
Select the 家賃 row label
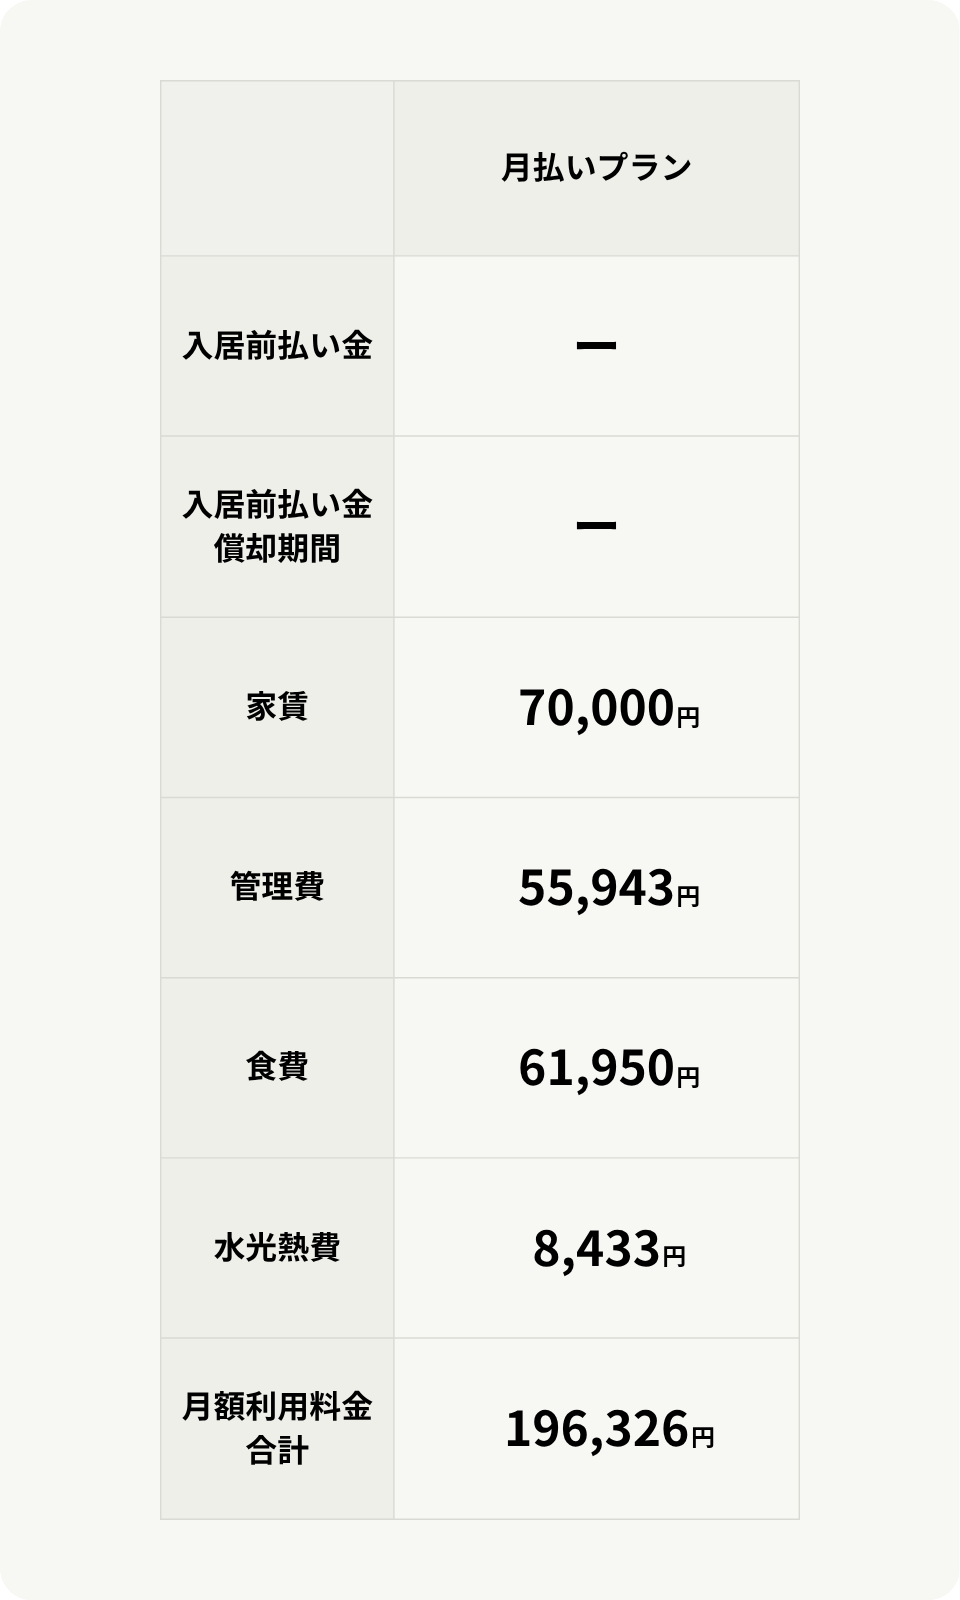tap(277, 707)
